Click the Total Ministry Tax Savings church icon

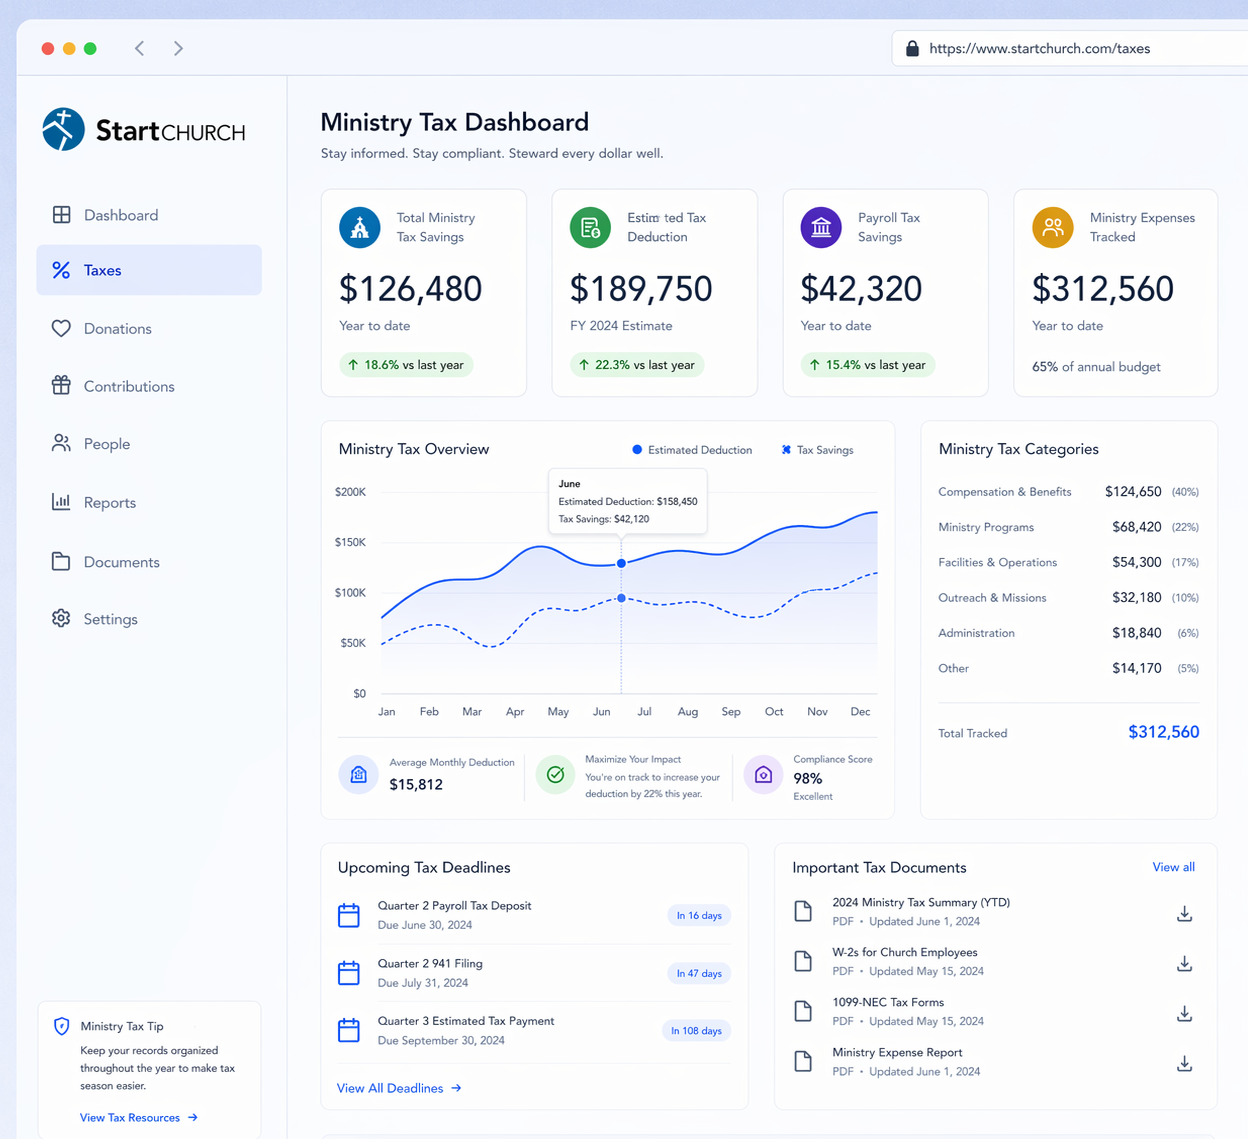(360, 228)
